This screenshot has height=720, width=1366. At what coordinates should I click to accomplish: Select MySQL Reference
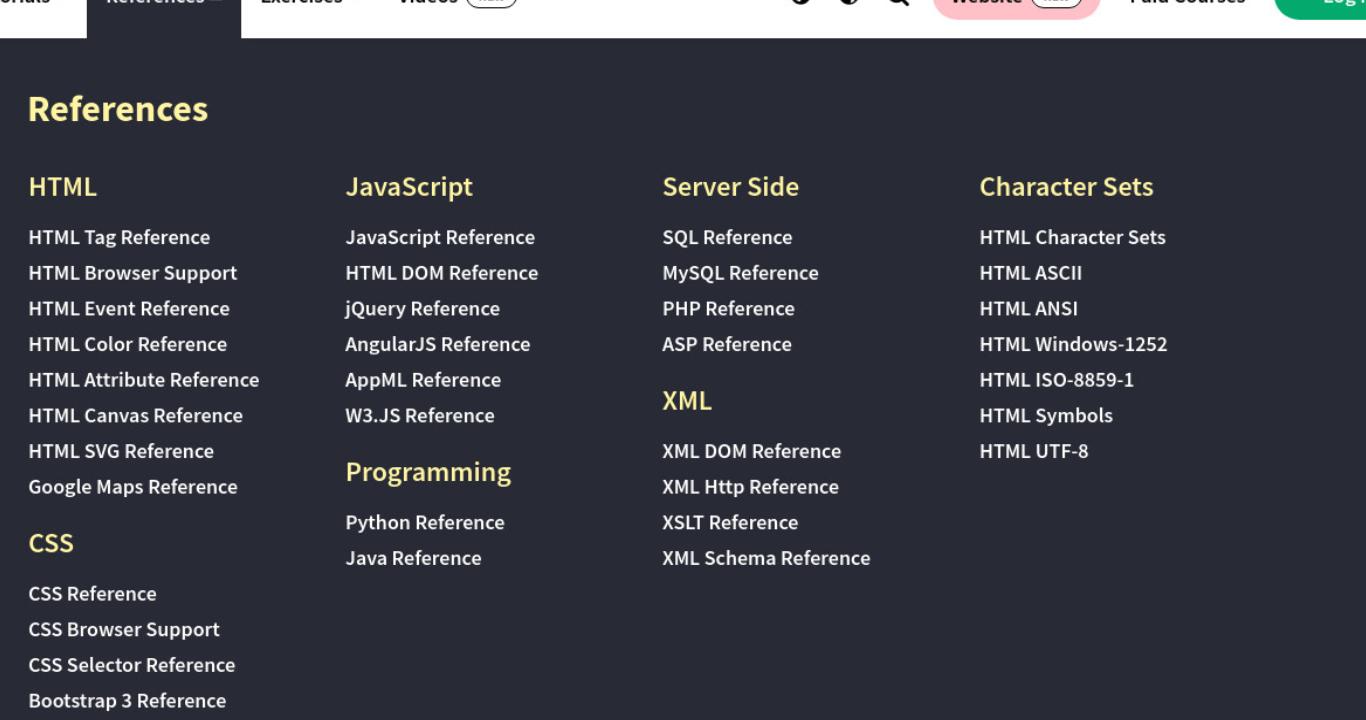[x=740, y=273]
